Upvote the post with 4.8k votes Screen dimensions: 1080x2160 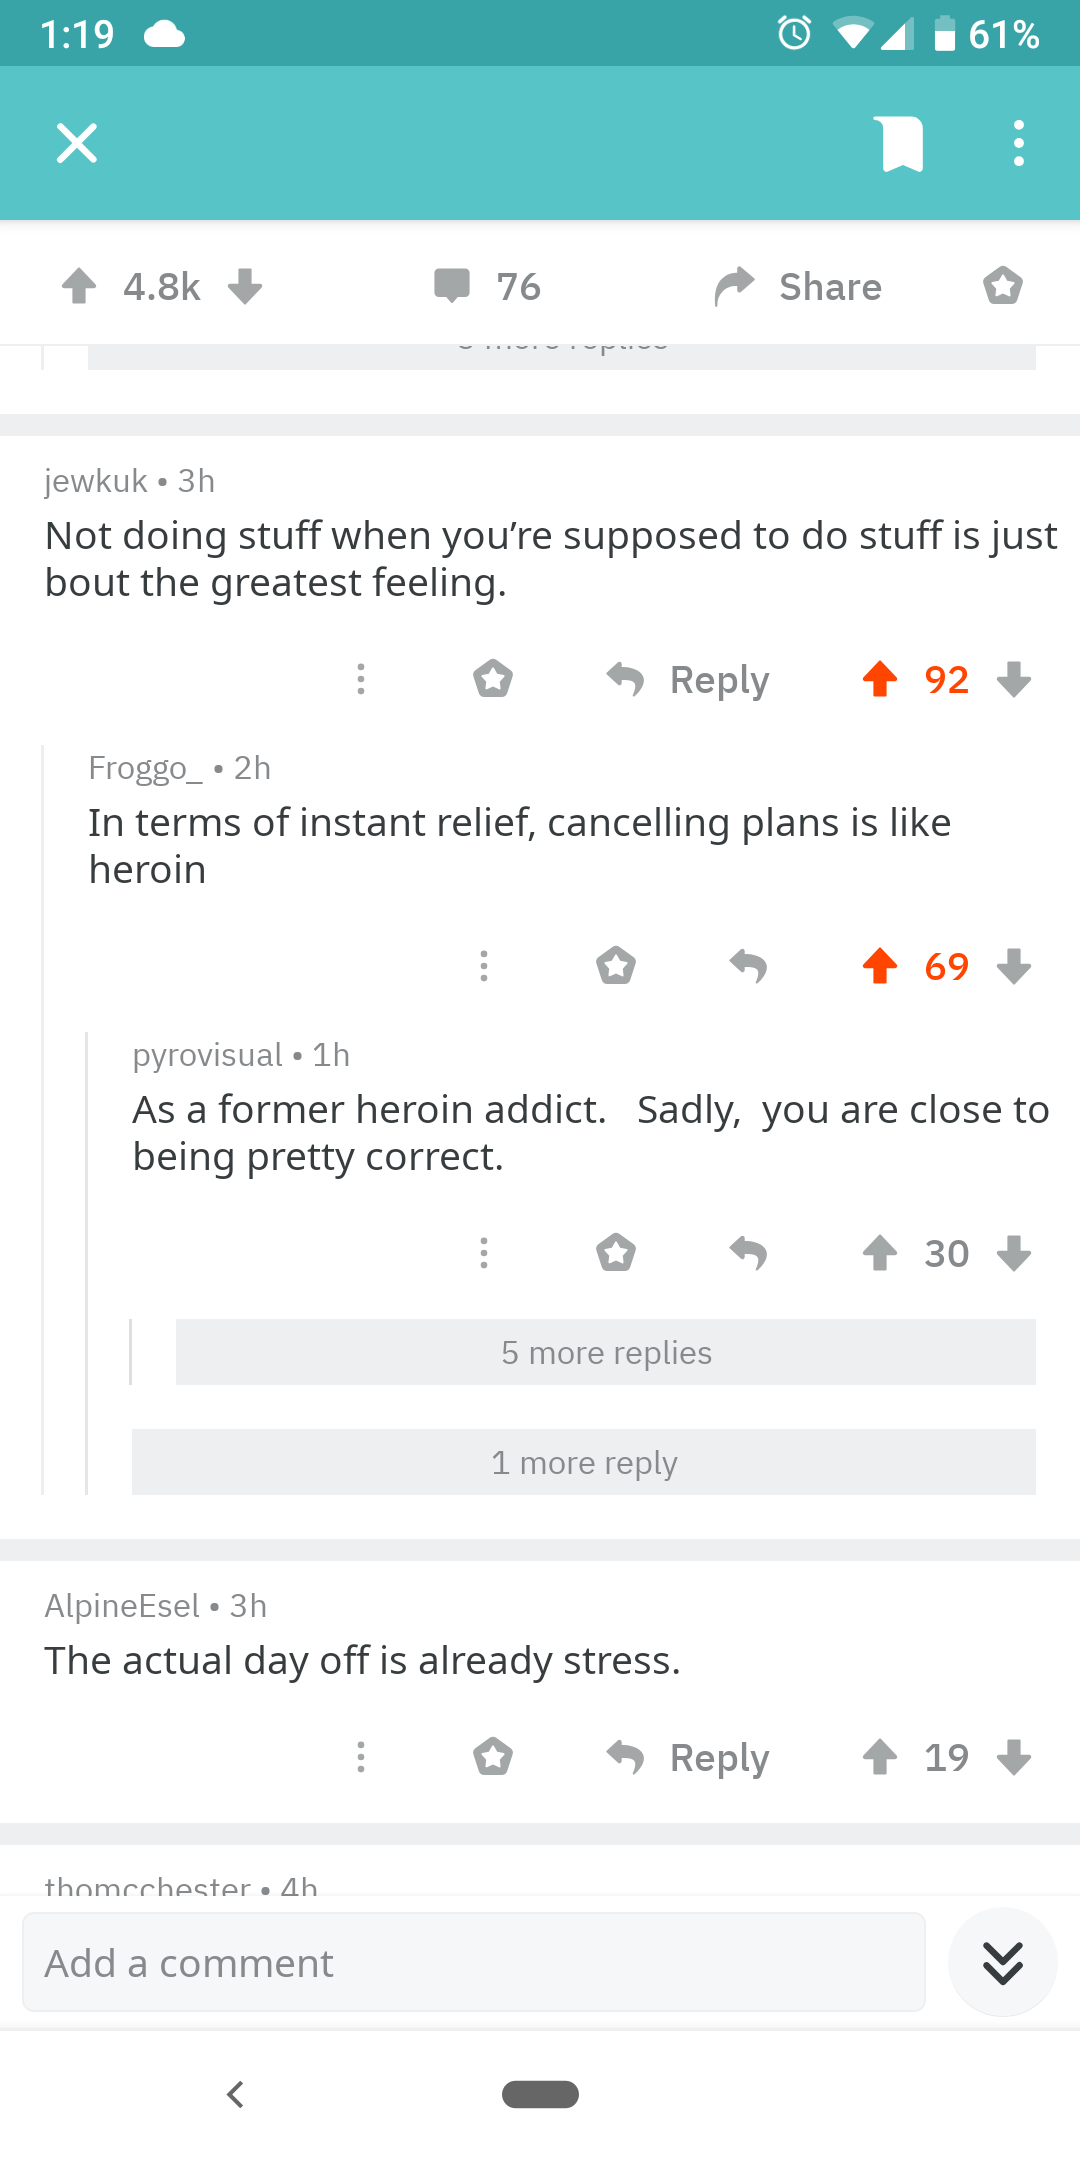tap(80, 286)
